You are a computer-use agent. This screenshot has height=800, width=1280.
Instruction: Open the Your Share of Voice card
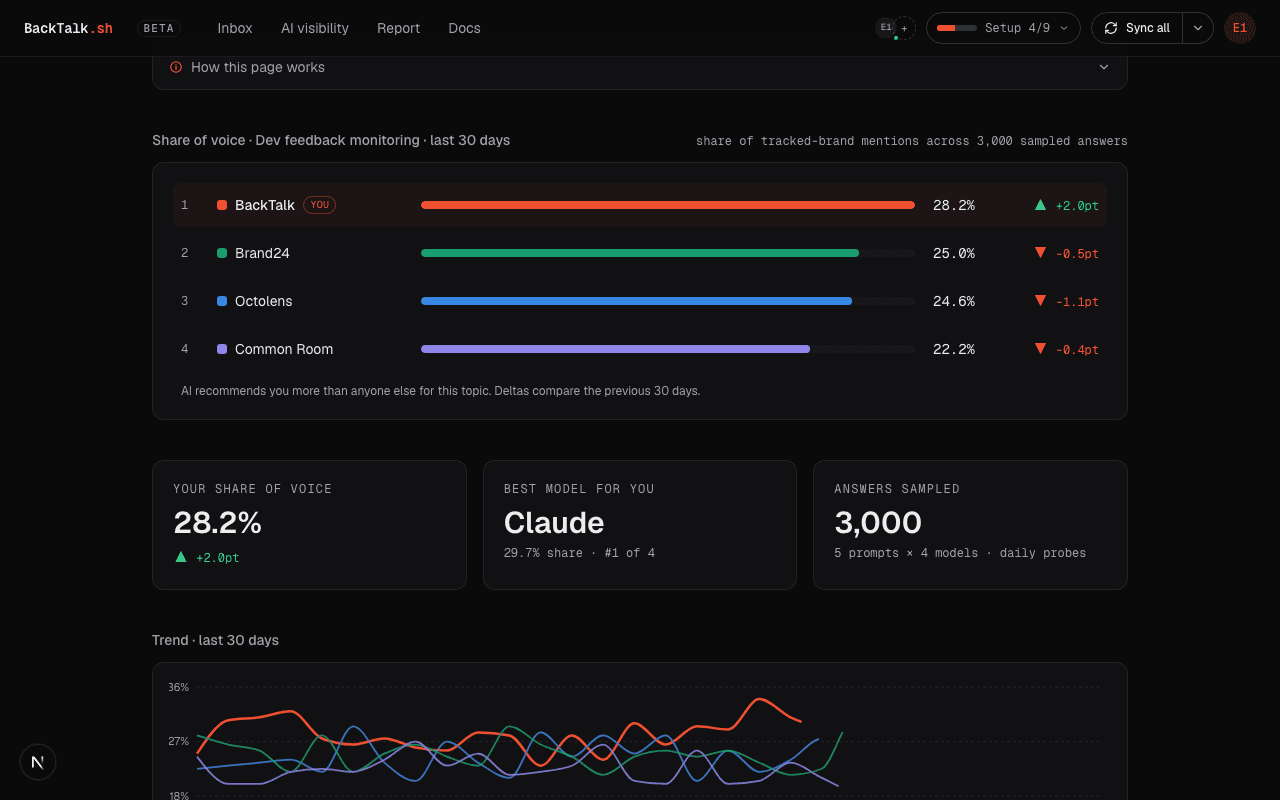[x=309, y=525]
